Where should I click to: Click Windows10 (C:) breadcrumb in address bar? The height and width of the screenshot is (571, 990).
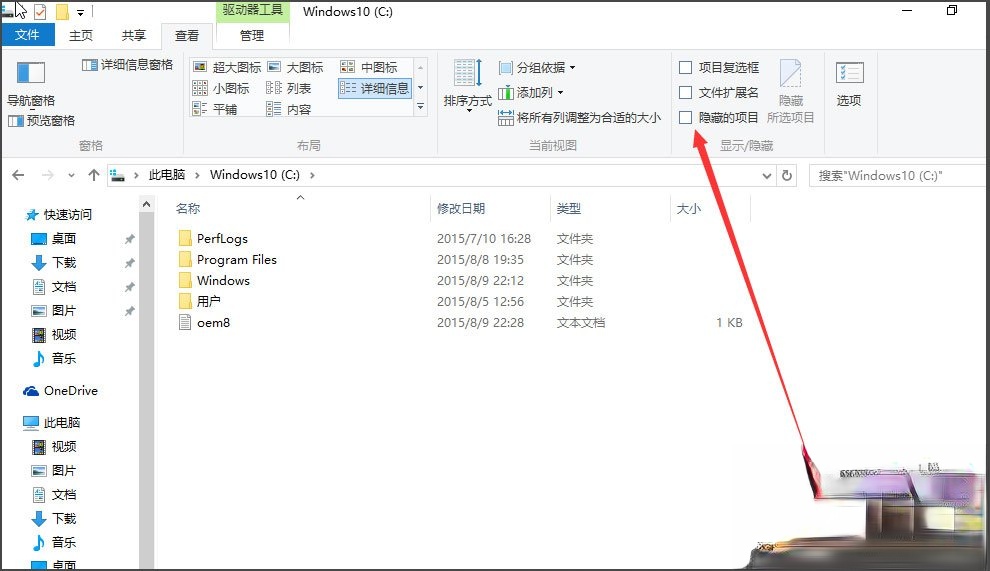click(254, 175)
